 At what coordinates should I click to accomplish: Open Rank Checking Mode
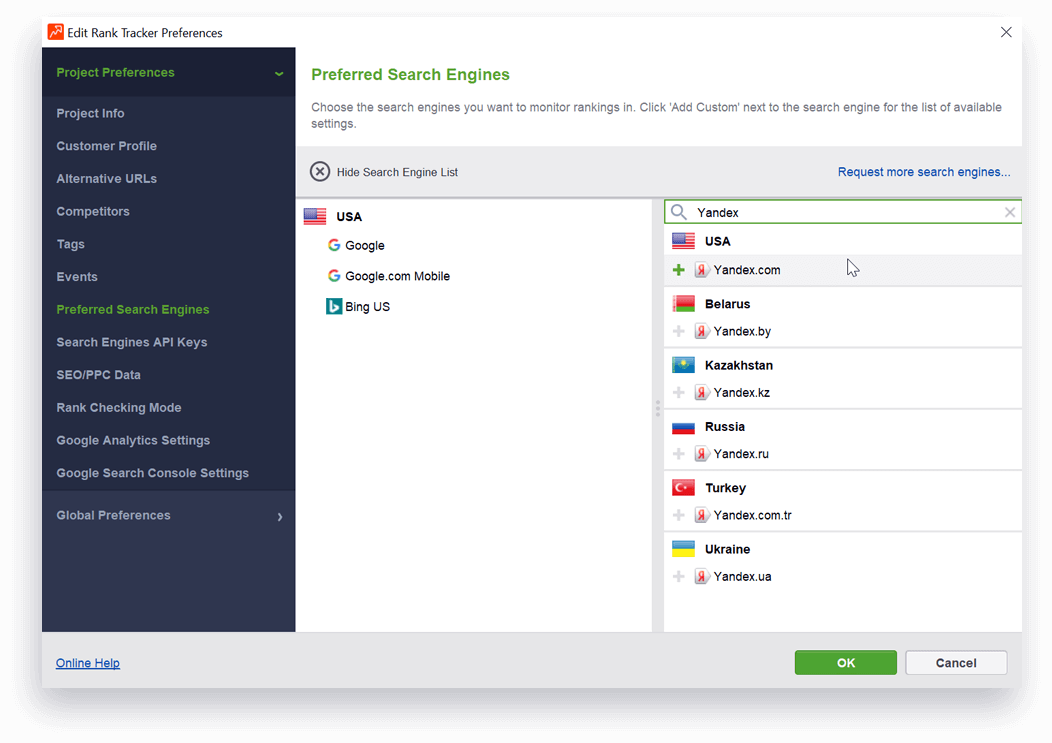[x=119, y=407]
